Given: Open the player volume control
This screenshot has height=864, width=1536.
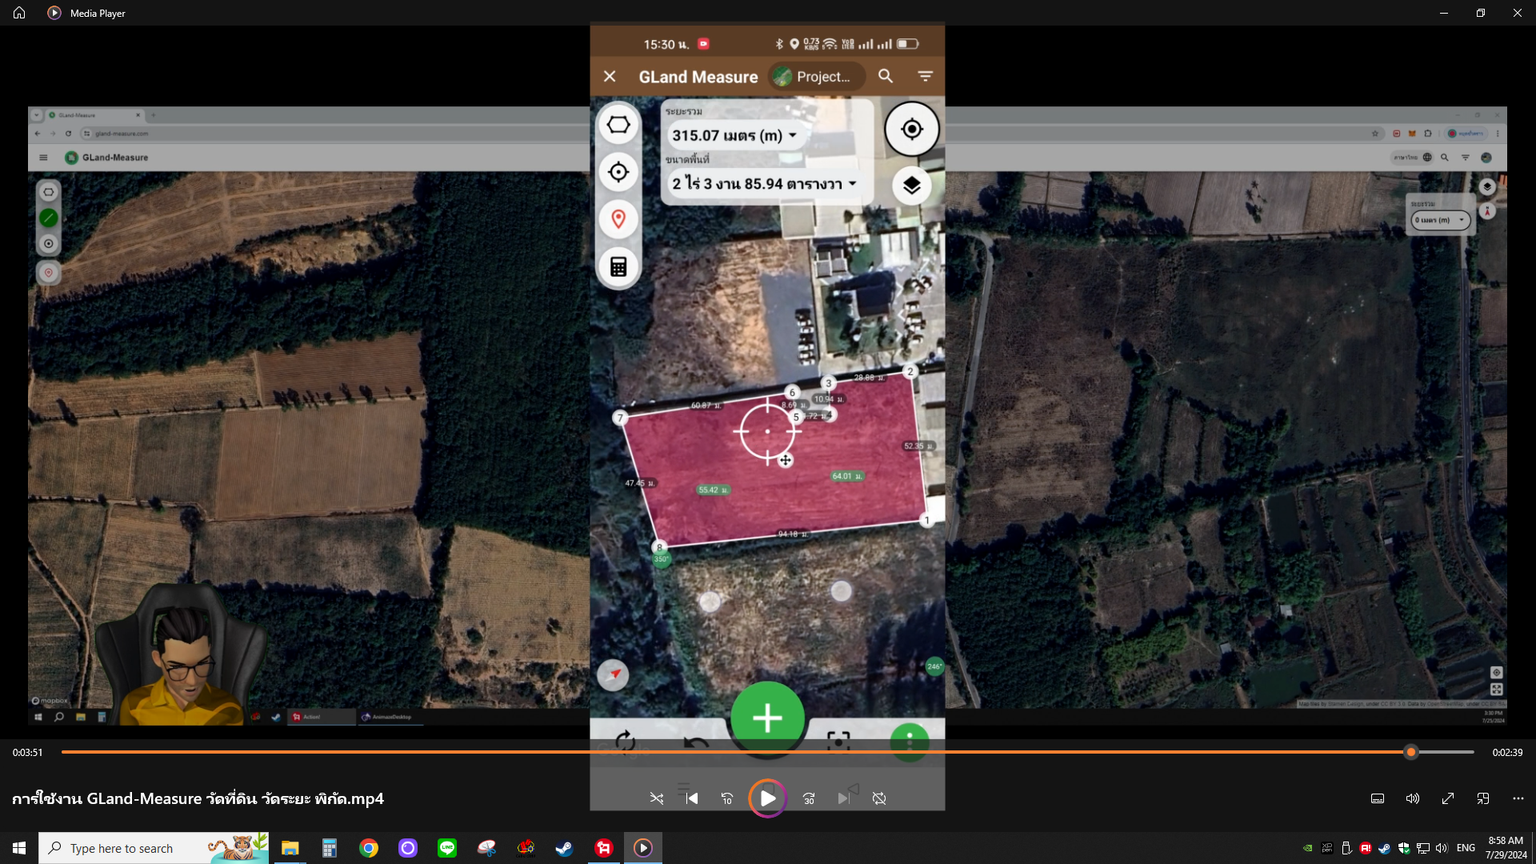Looking at the screenshot, I should point(1412,798).
